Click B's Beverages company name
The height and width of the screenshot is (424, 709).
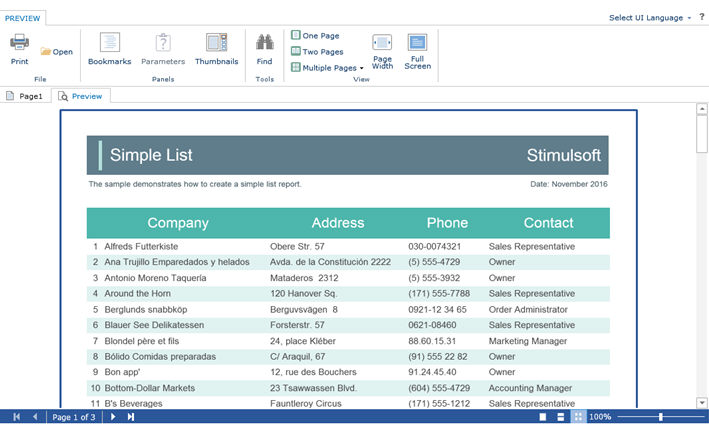[x=133, y=403]
